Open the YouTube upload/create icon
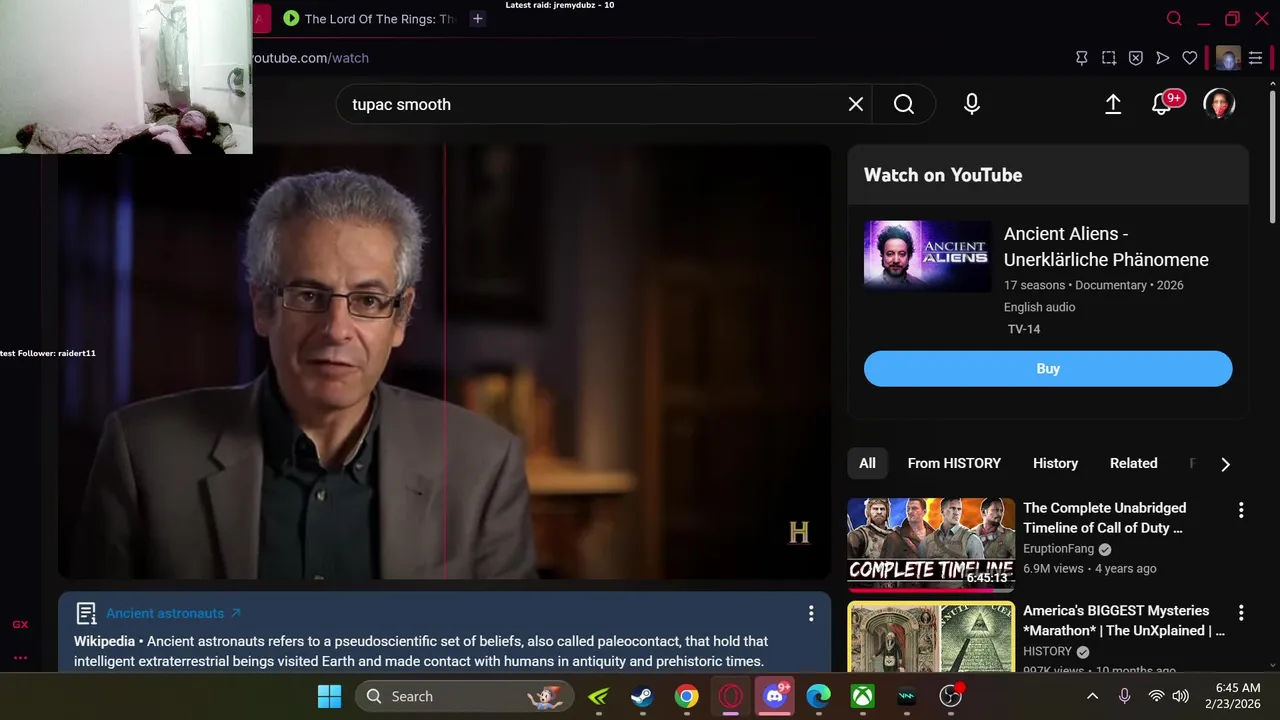Screen dimensions: 1280x720 point(1113,104)
